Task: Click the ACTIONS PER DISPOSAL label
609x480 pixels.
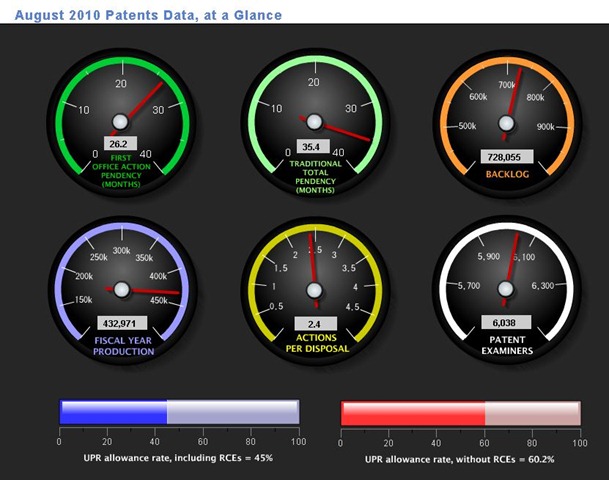Action: [317, 343]
